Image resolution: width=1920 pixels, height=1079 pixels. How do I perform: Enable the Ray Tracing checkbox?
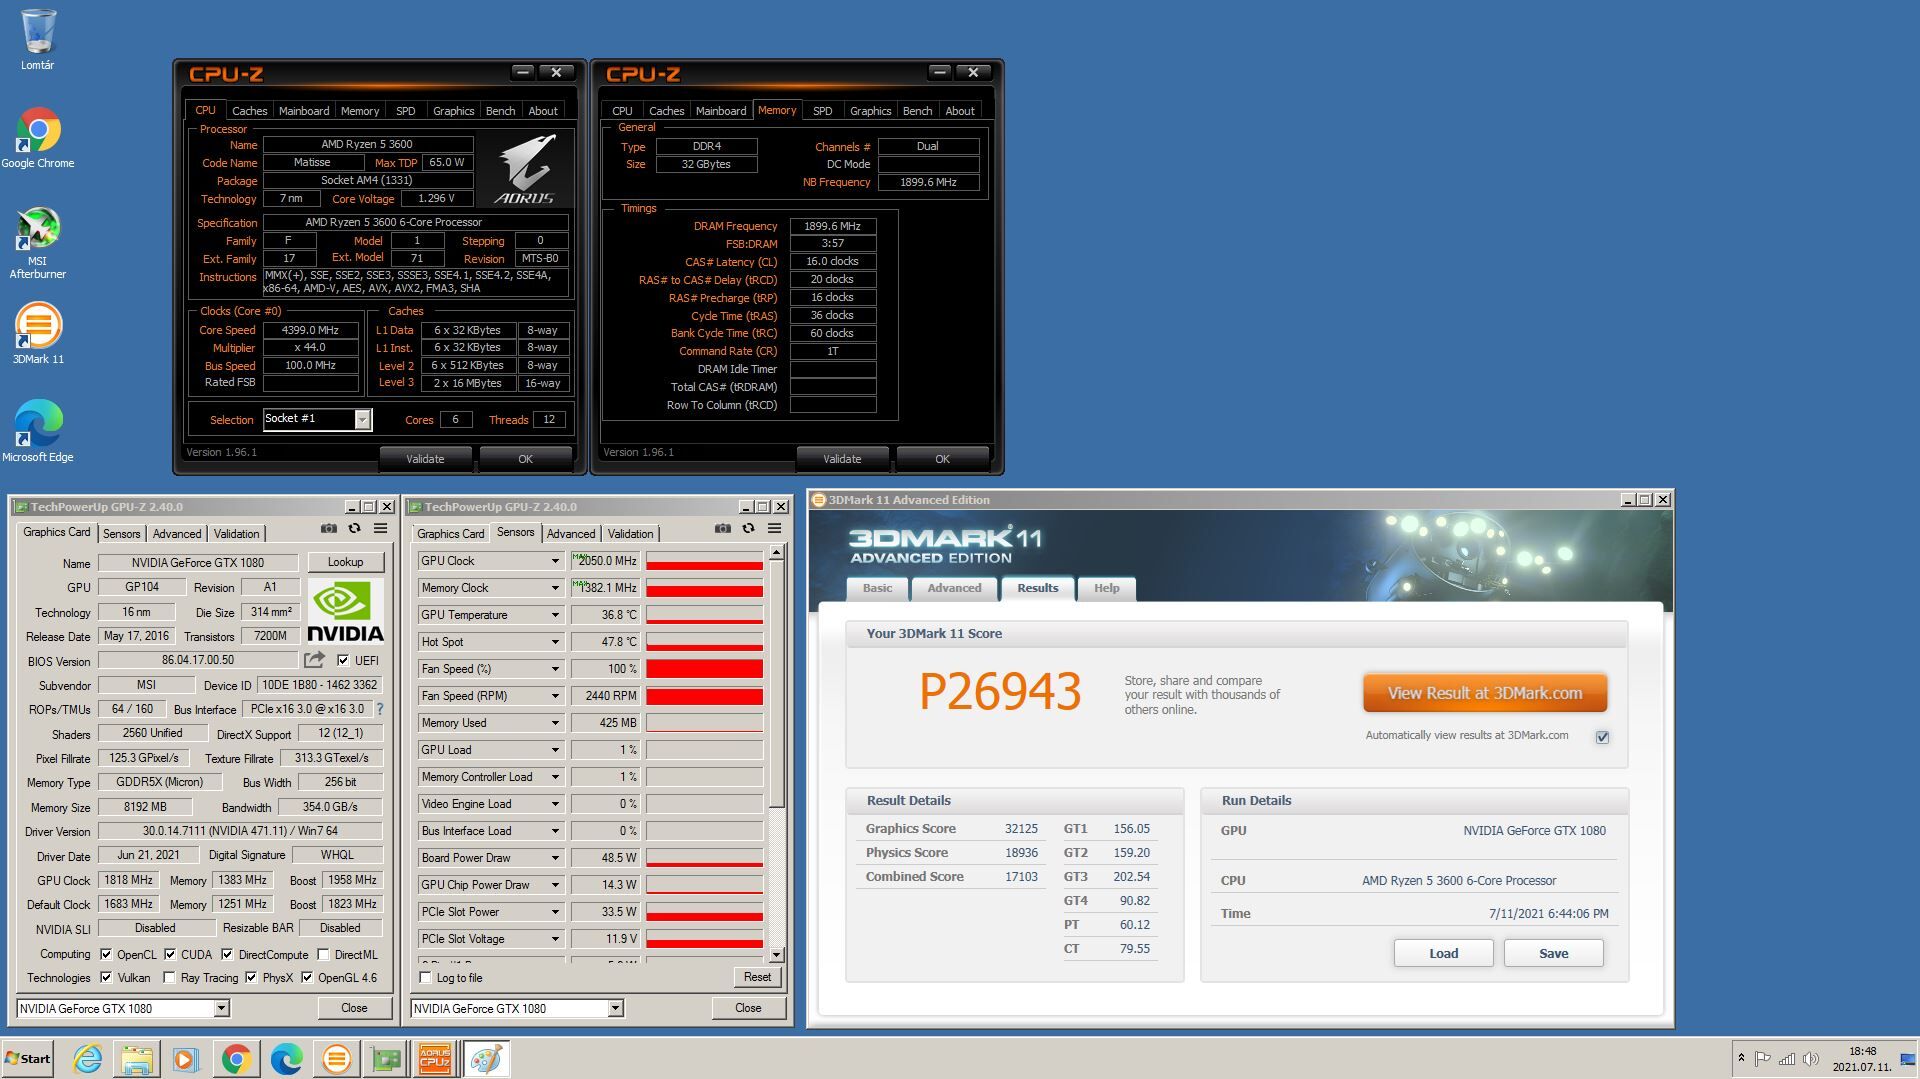tap(169, 977)
